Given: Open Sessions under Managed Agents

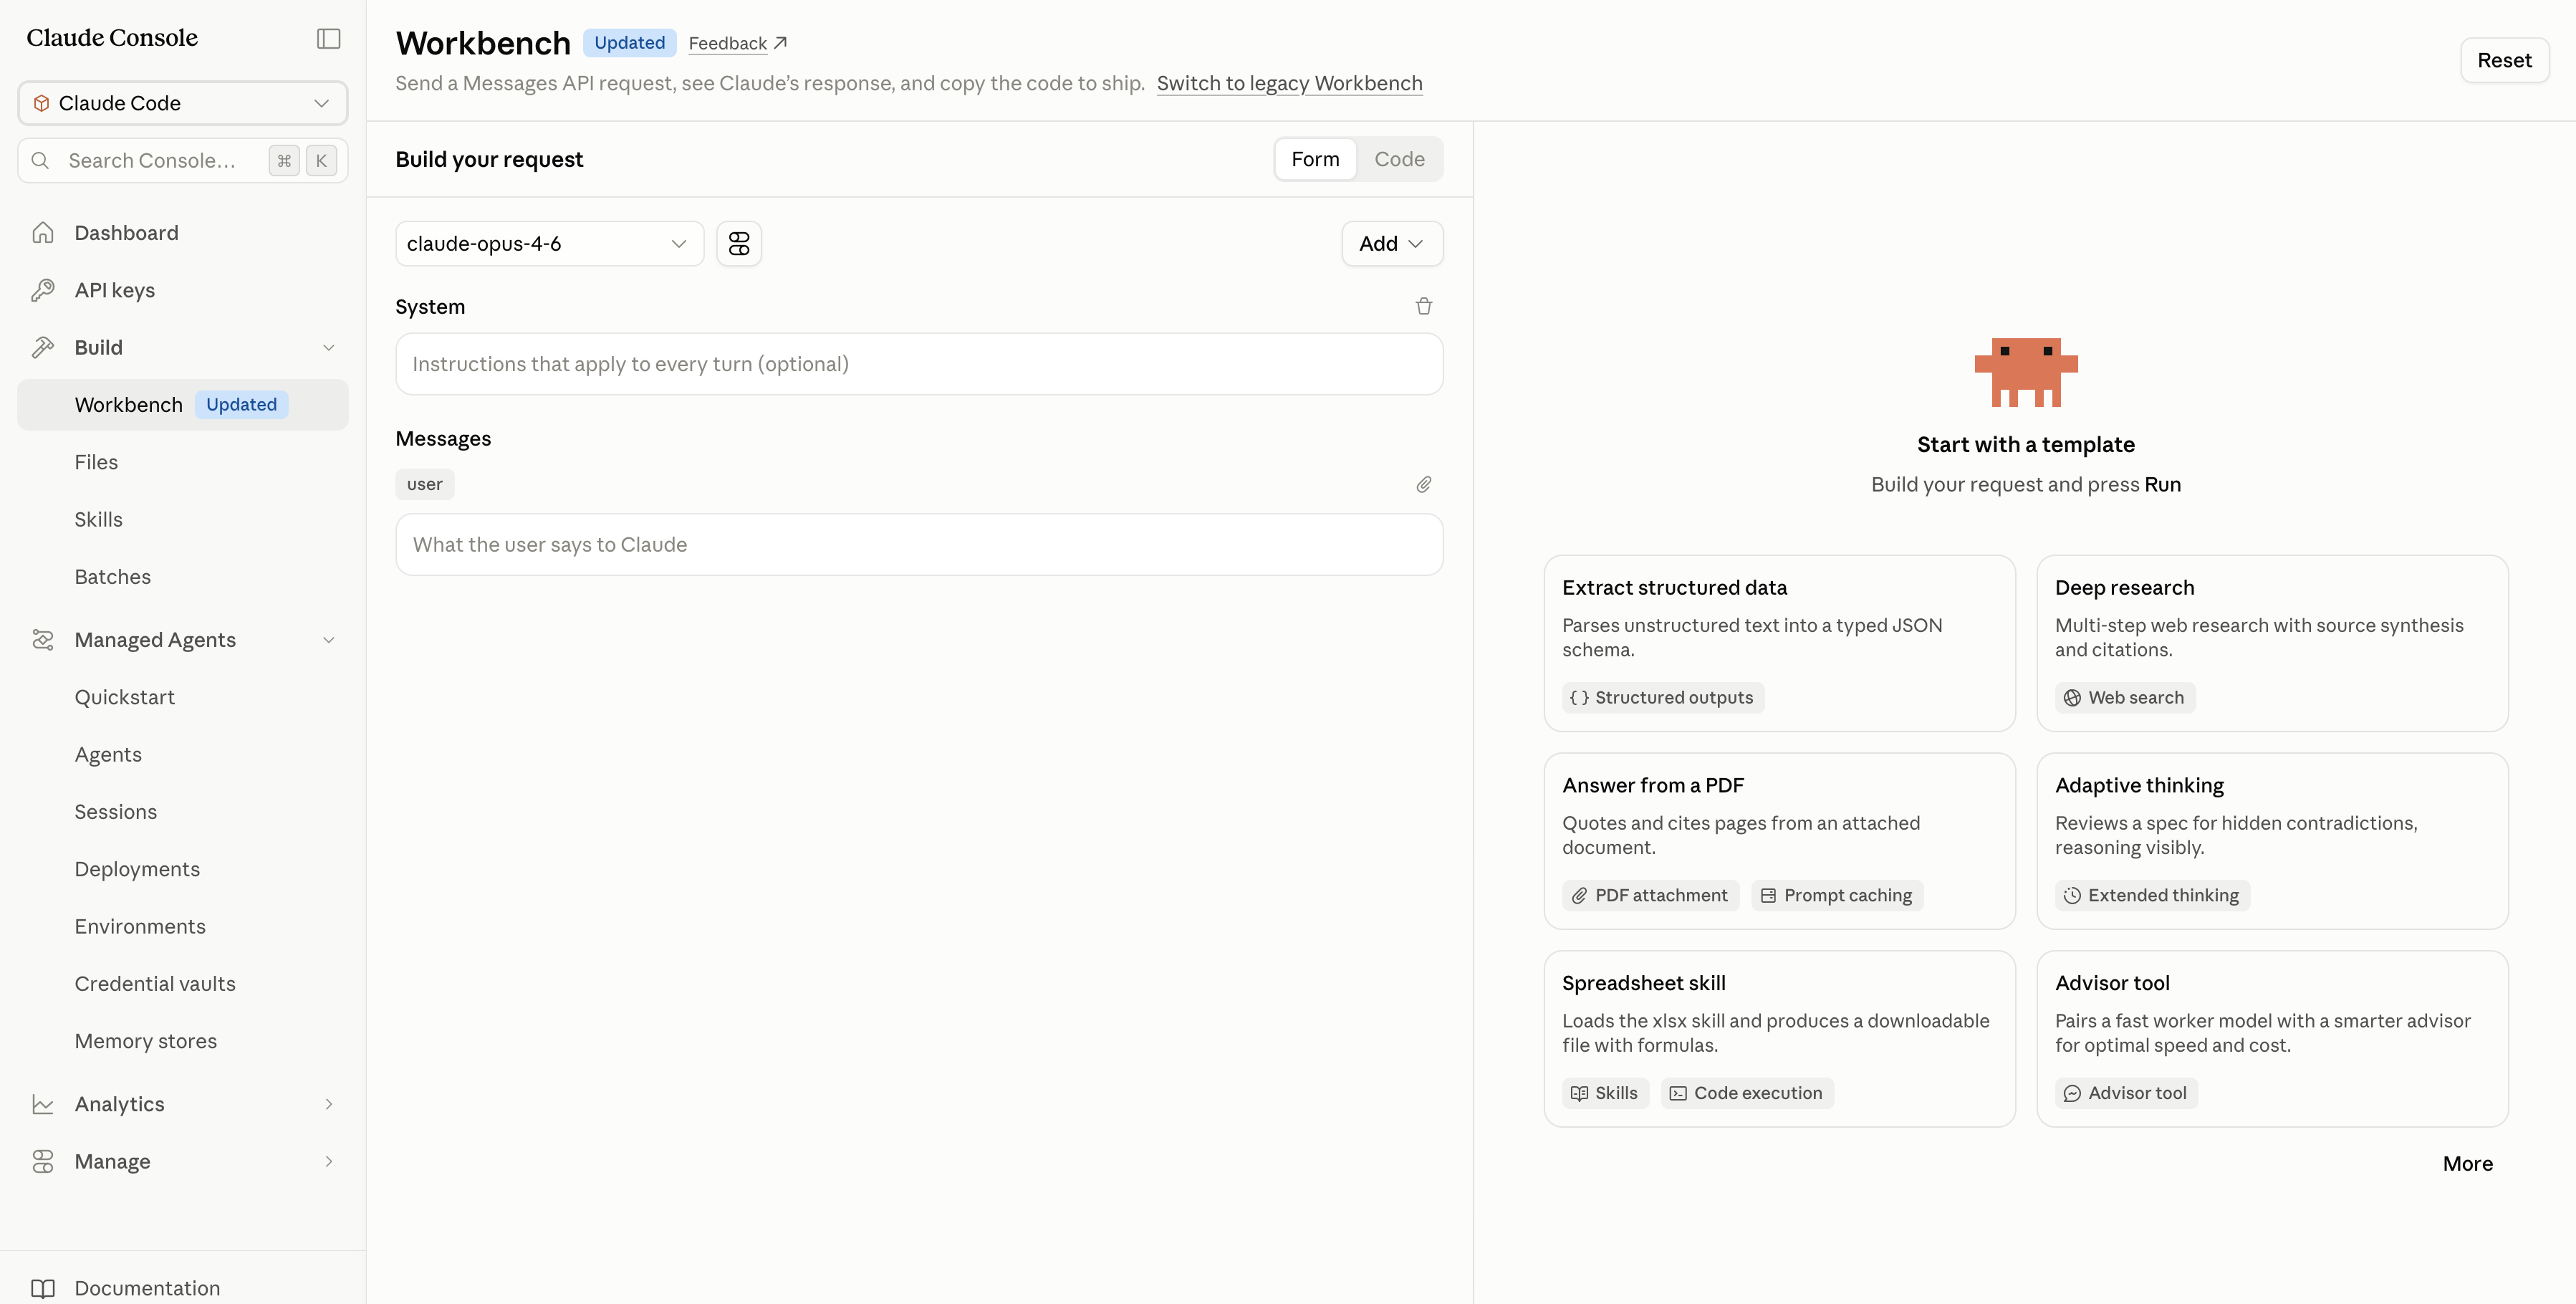Looking at the screenshot, I should [x=115, y=812].
